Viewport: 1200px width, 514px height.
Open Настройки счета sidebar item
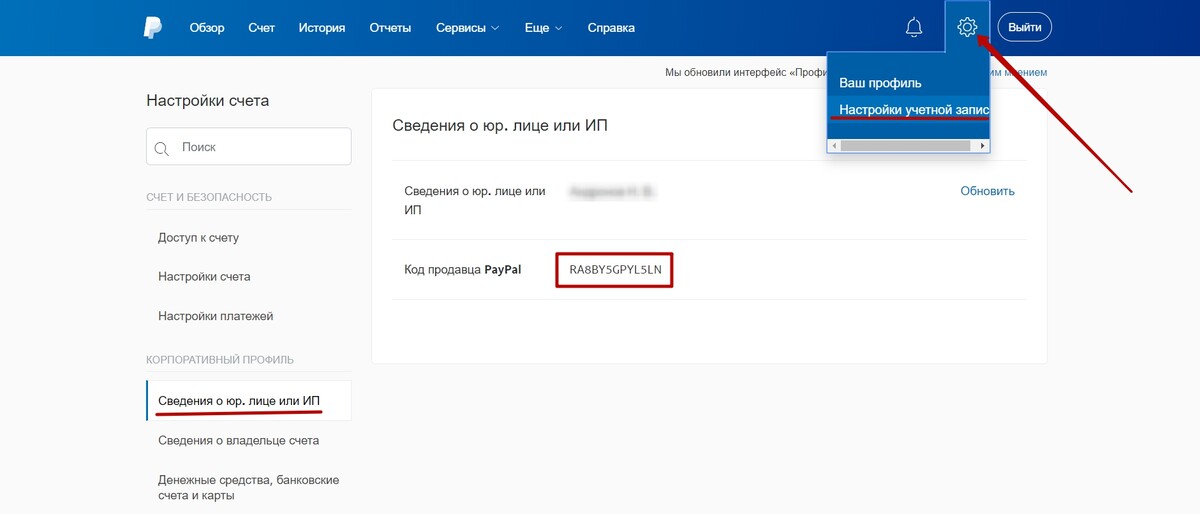204,276
